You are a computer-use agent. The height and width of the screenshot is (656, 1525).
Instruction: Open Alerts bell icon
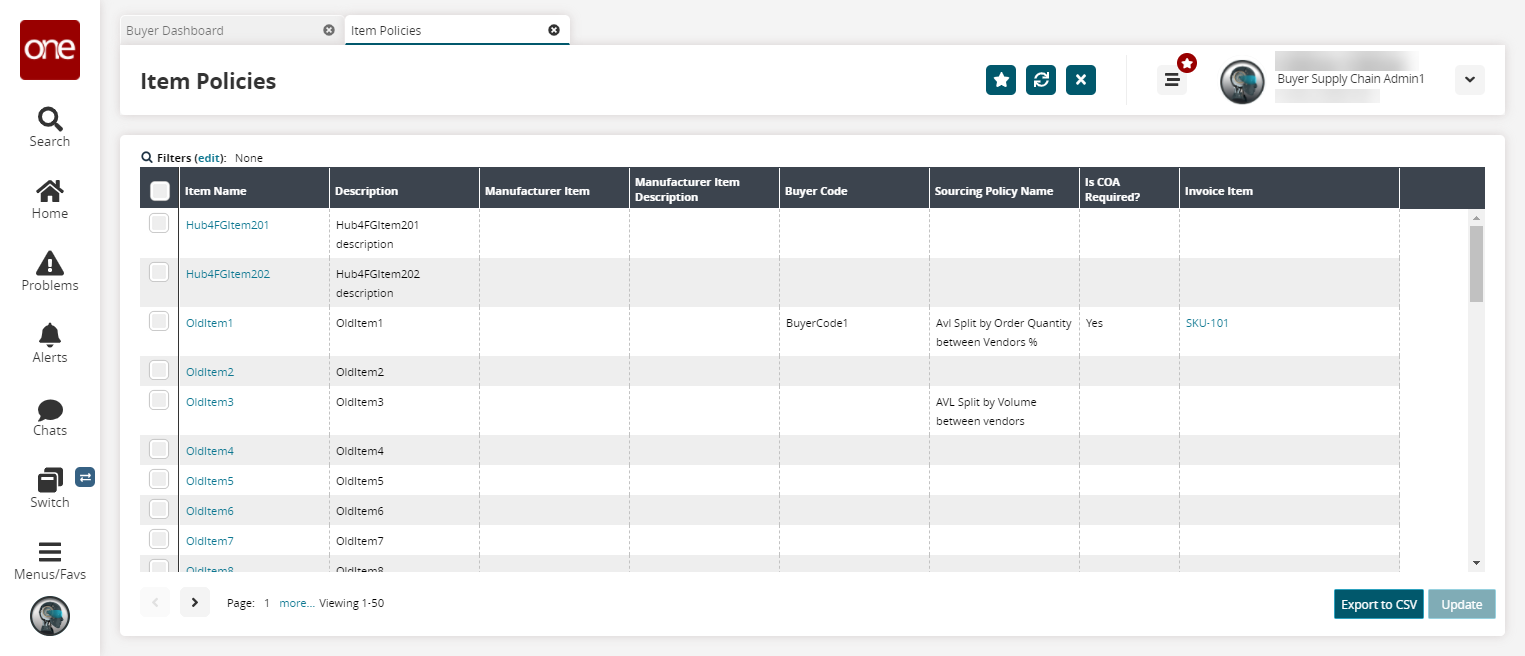(49, 336)
